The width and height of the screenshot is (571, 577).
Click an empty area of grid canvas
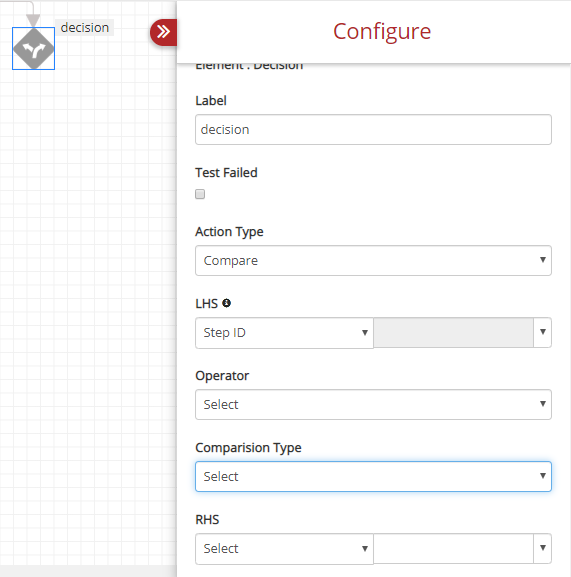pyautogui.click(x=88, y=294)
